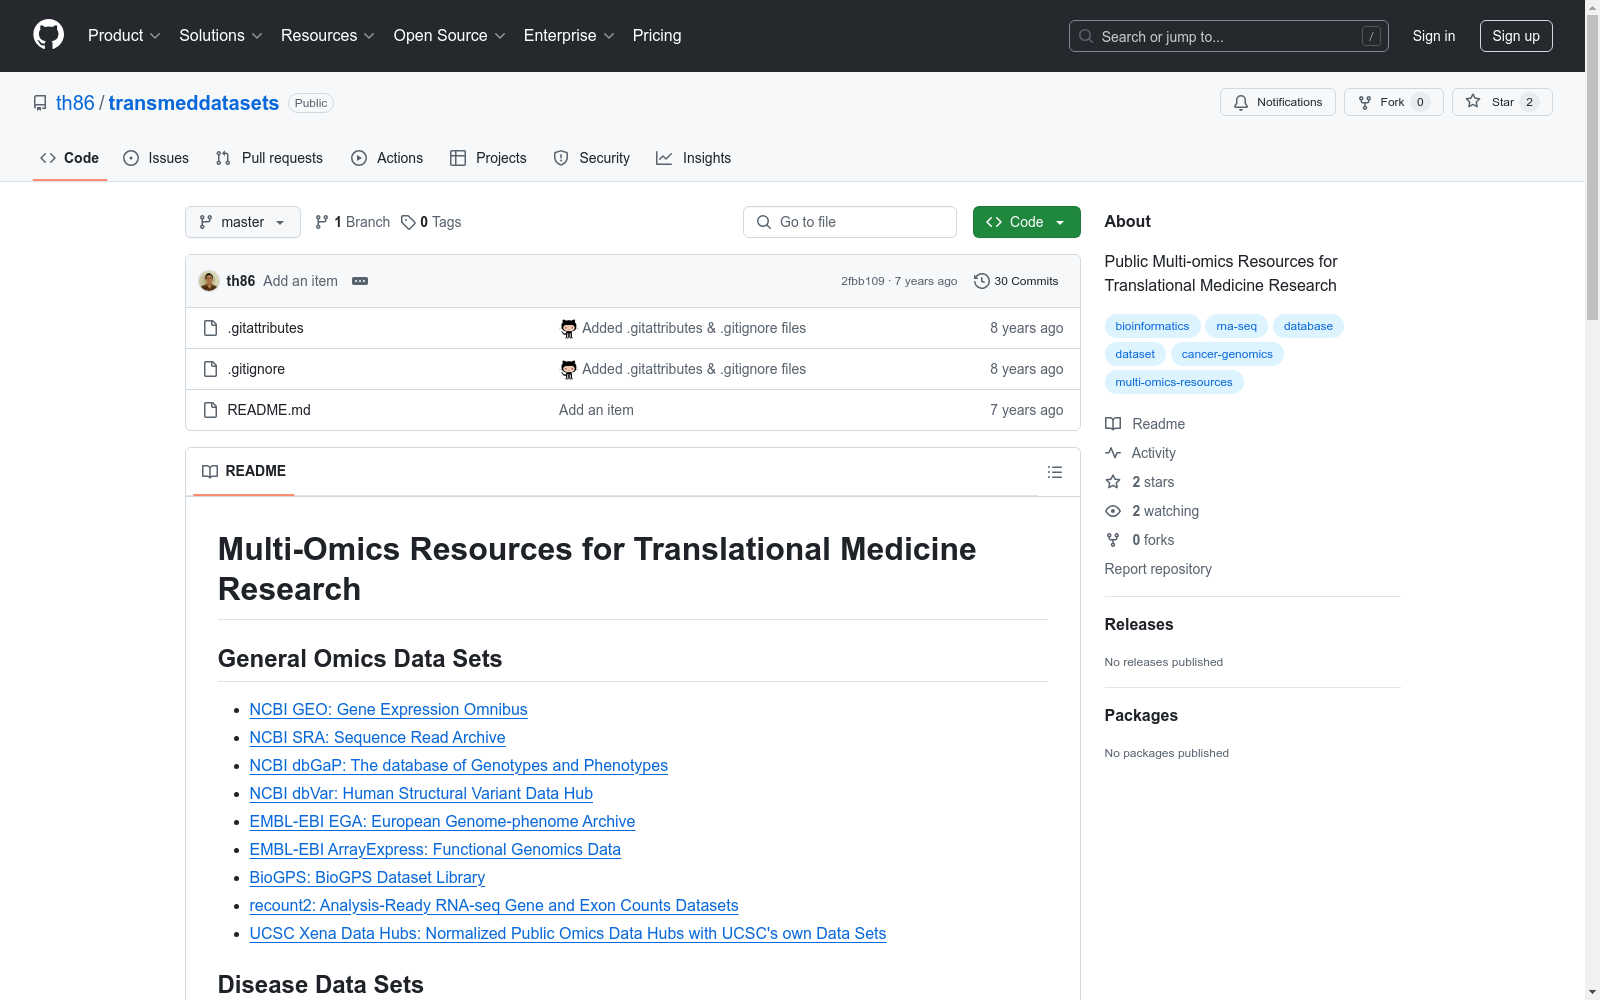The image size is (1600, 1000).
Task: Click the database topic tag
Action: (1308, 326)
